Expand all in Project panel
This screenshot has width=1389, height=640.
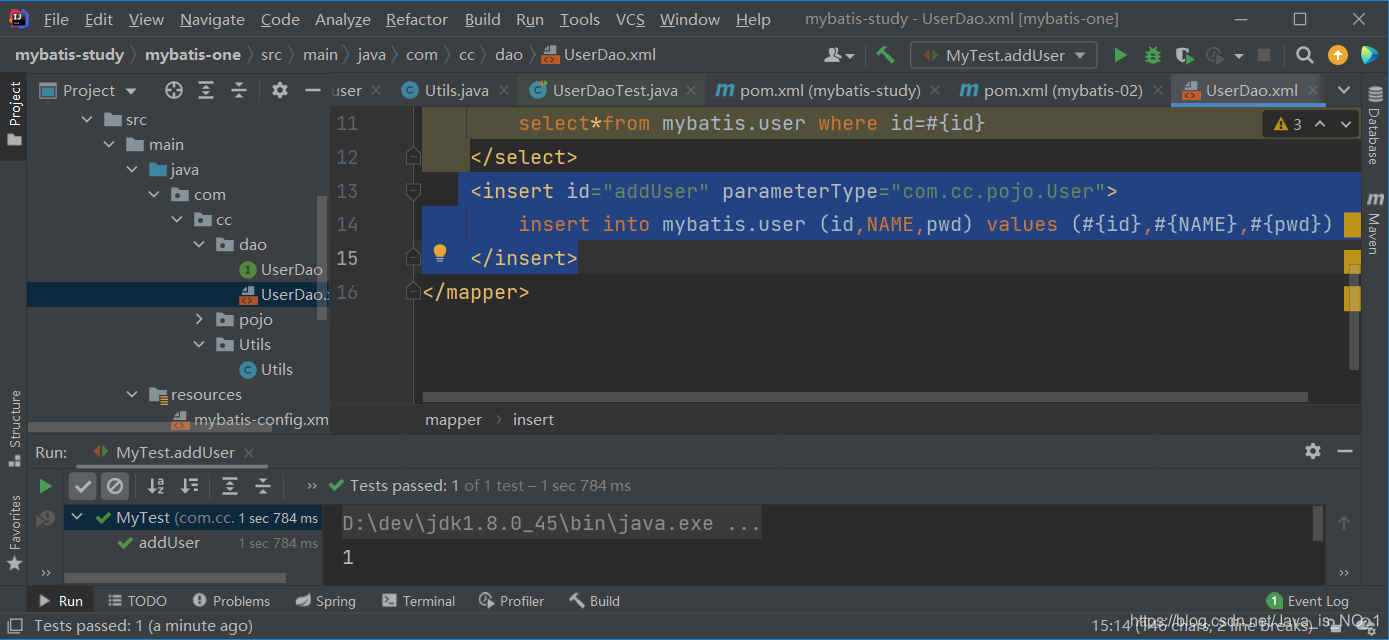[206, 90]
